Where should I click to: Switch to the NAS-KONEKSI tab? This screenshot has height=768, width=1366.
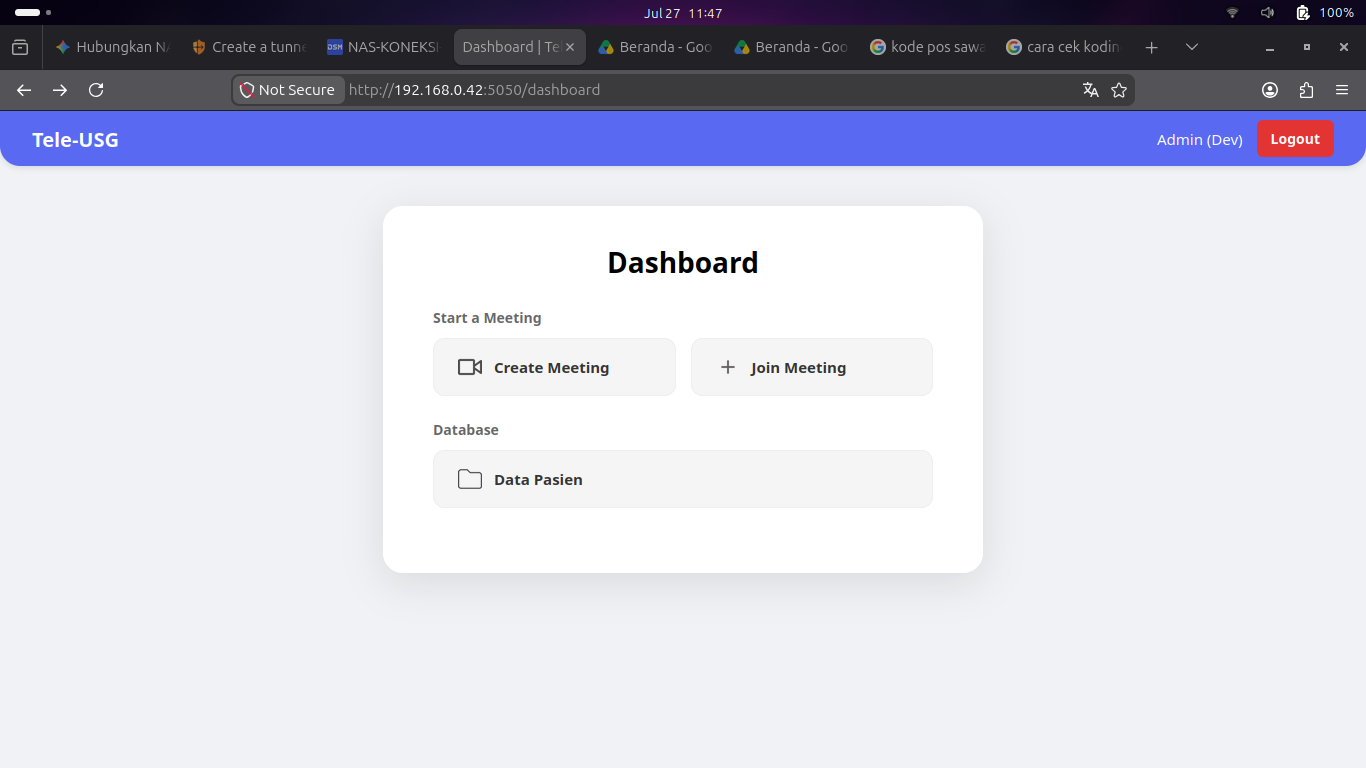386,47
